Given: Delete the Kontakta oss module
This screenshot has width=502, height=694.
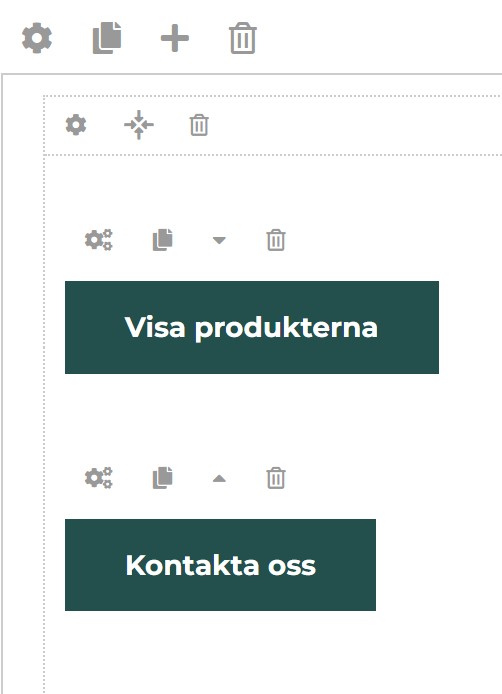Looking at the screenshot, I should click(276, 478).
